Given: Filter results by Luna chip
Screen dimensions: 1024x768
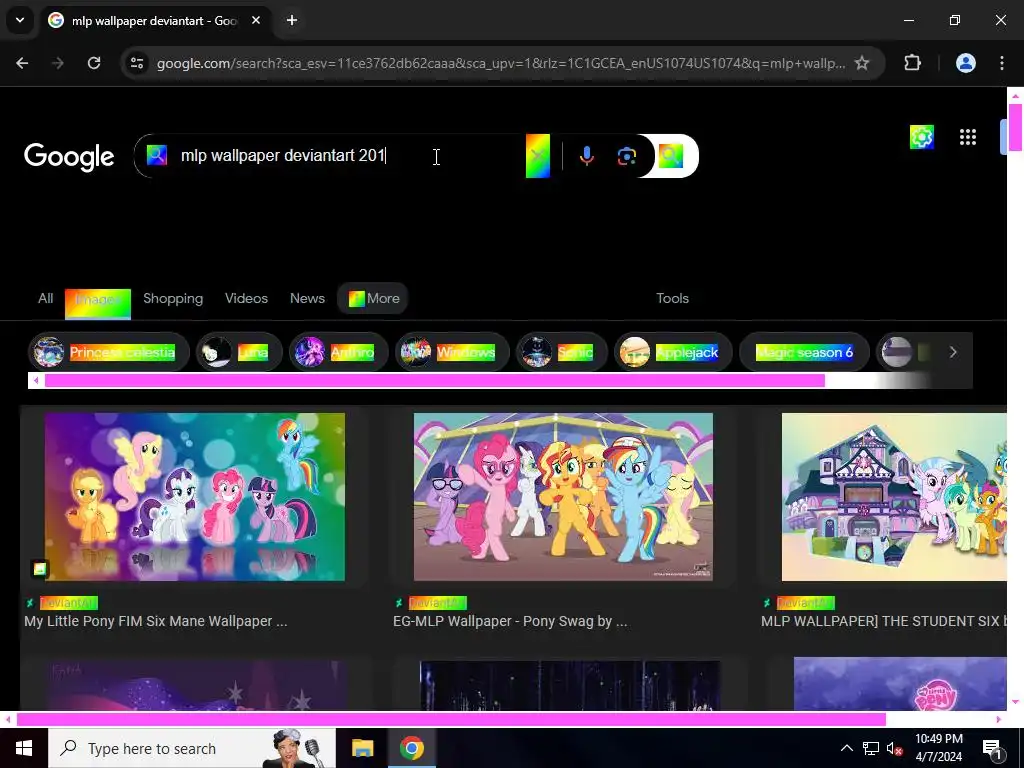Looking at the screenshot, I should coord(239,353).
